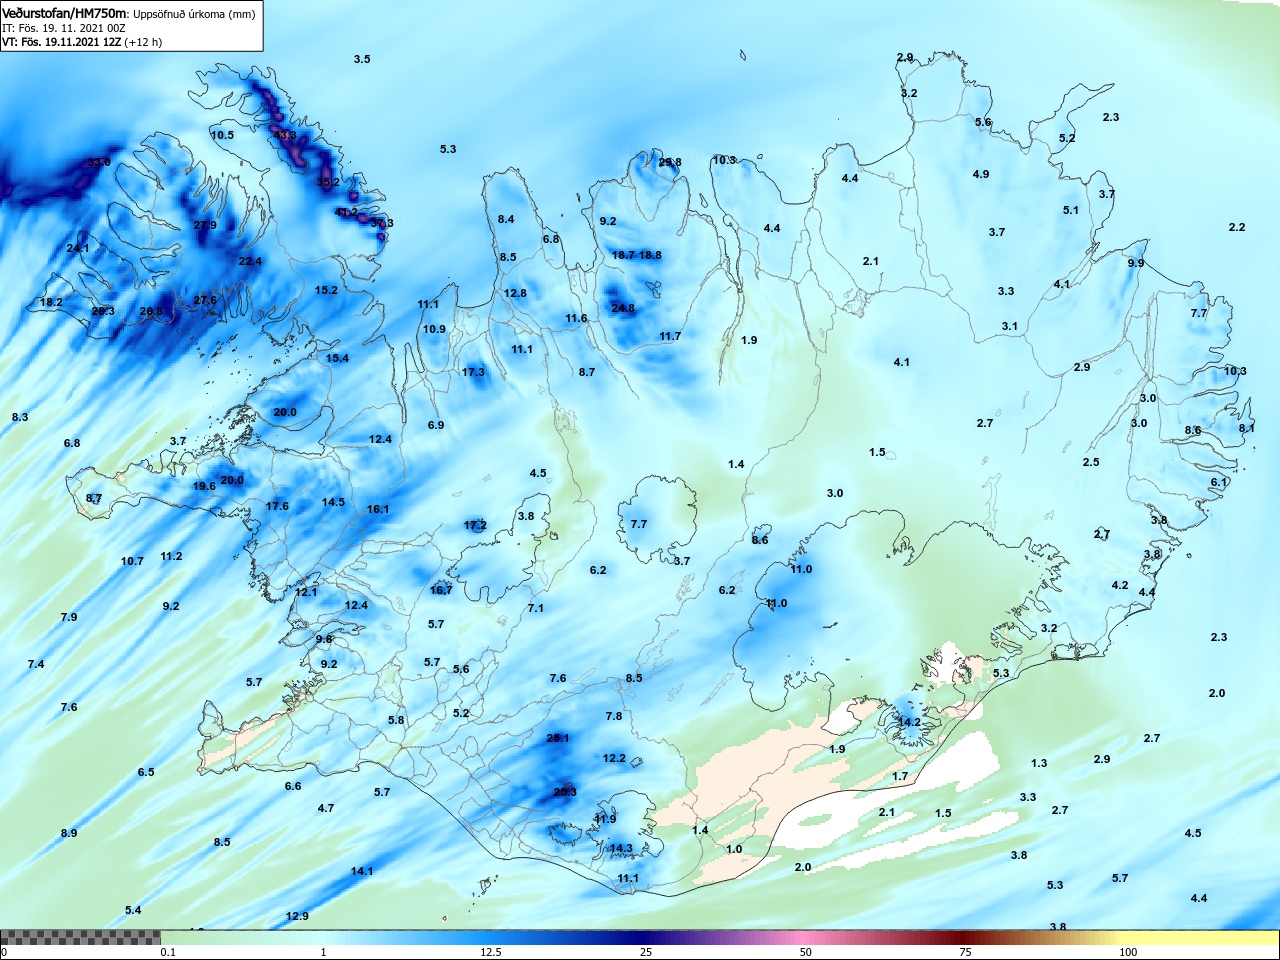Click the 17.2 value on the map

click(x=475, y=525)
